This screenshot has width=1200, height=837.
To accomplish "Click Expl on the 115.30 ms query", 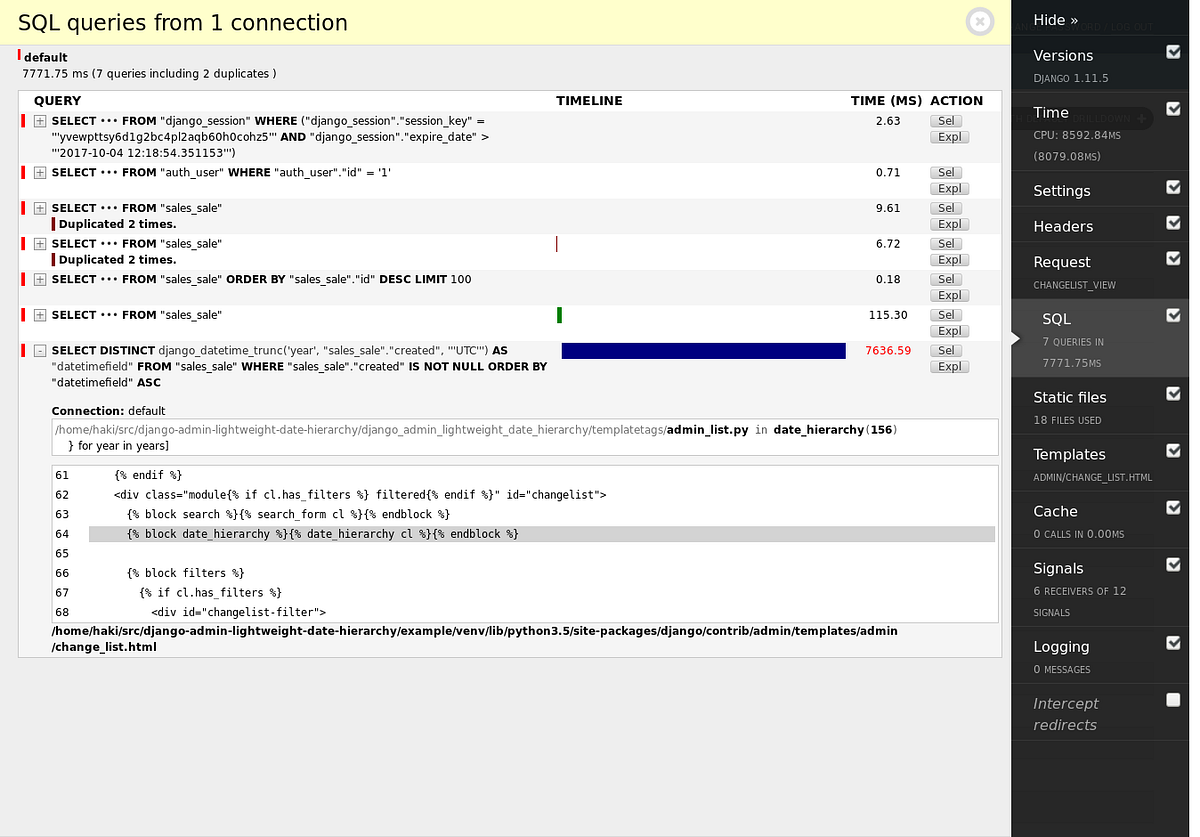I will coord(948,330).
